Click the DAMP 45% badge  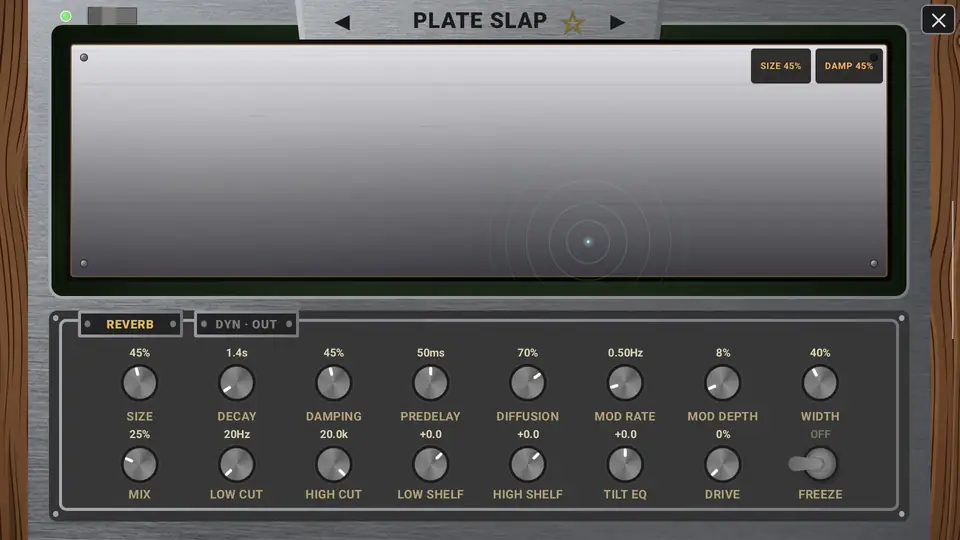(849, 66)
